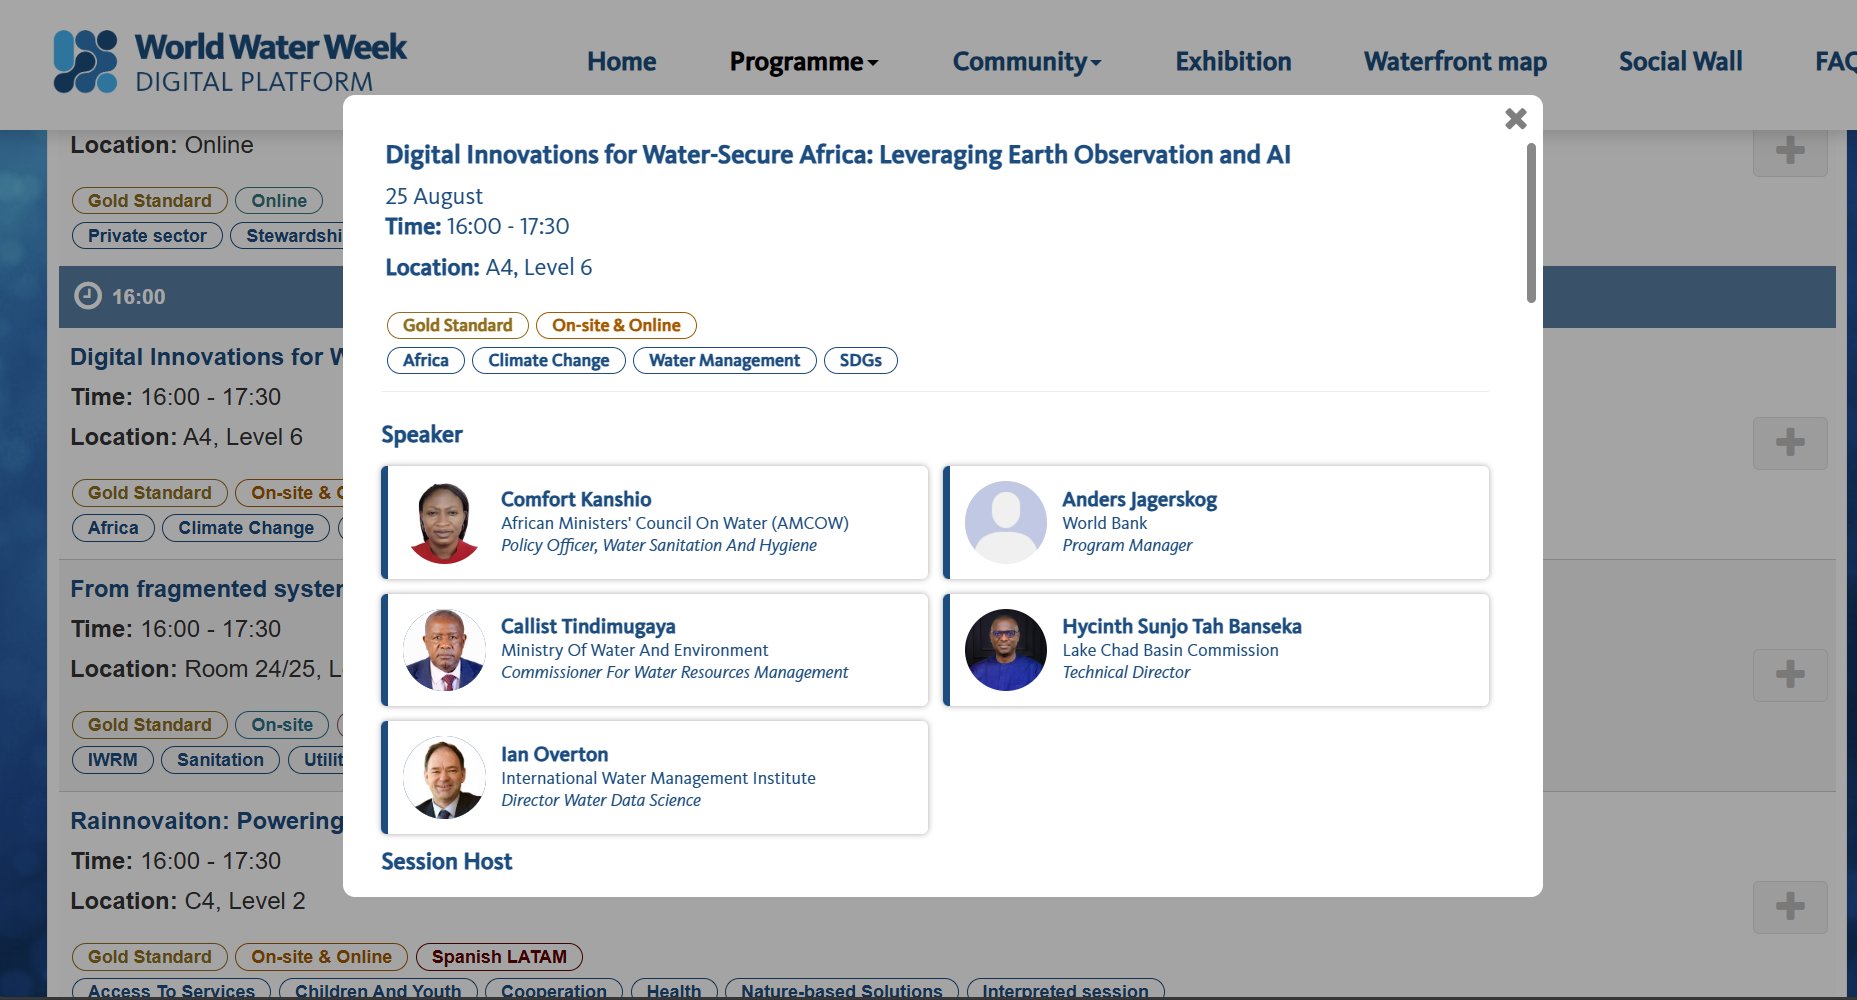Select the On-site & Online tag in modal
Image resolution: width=1857 pixels, height=1000 pixels.
[x=616, y=325]
